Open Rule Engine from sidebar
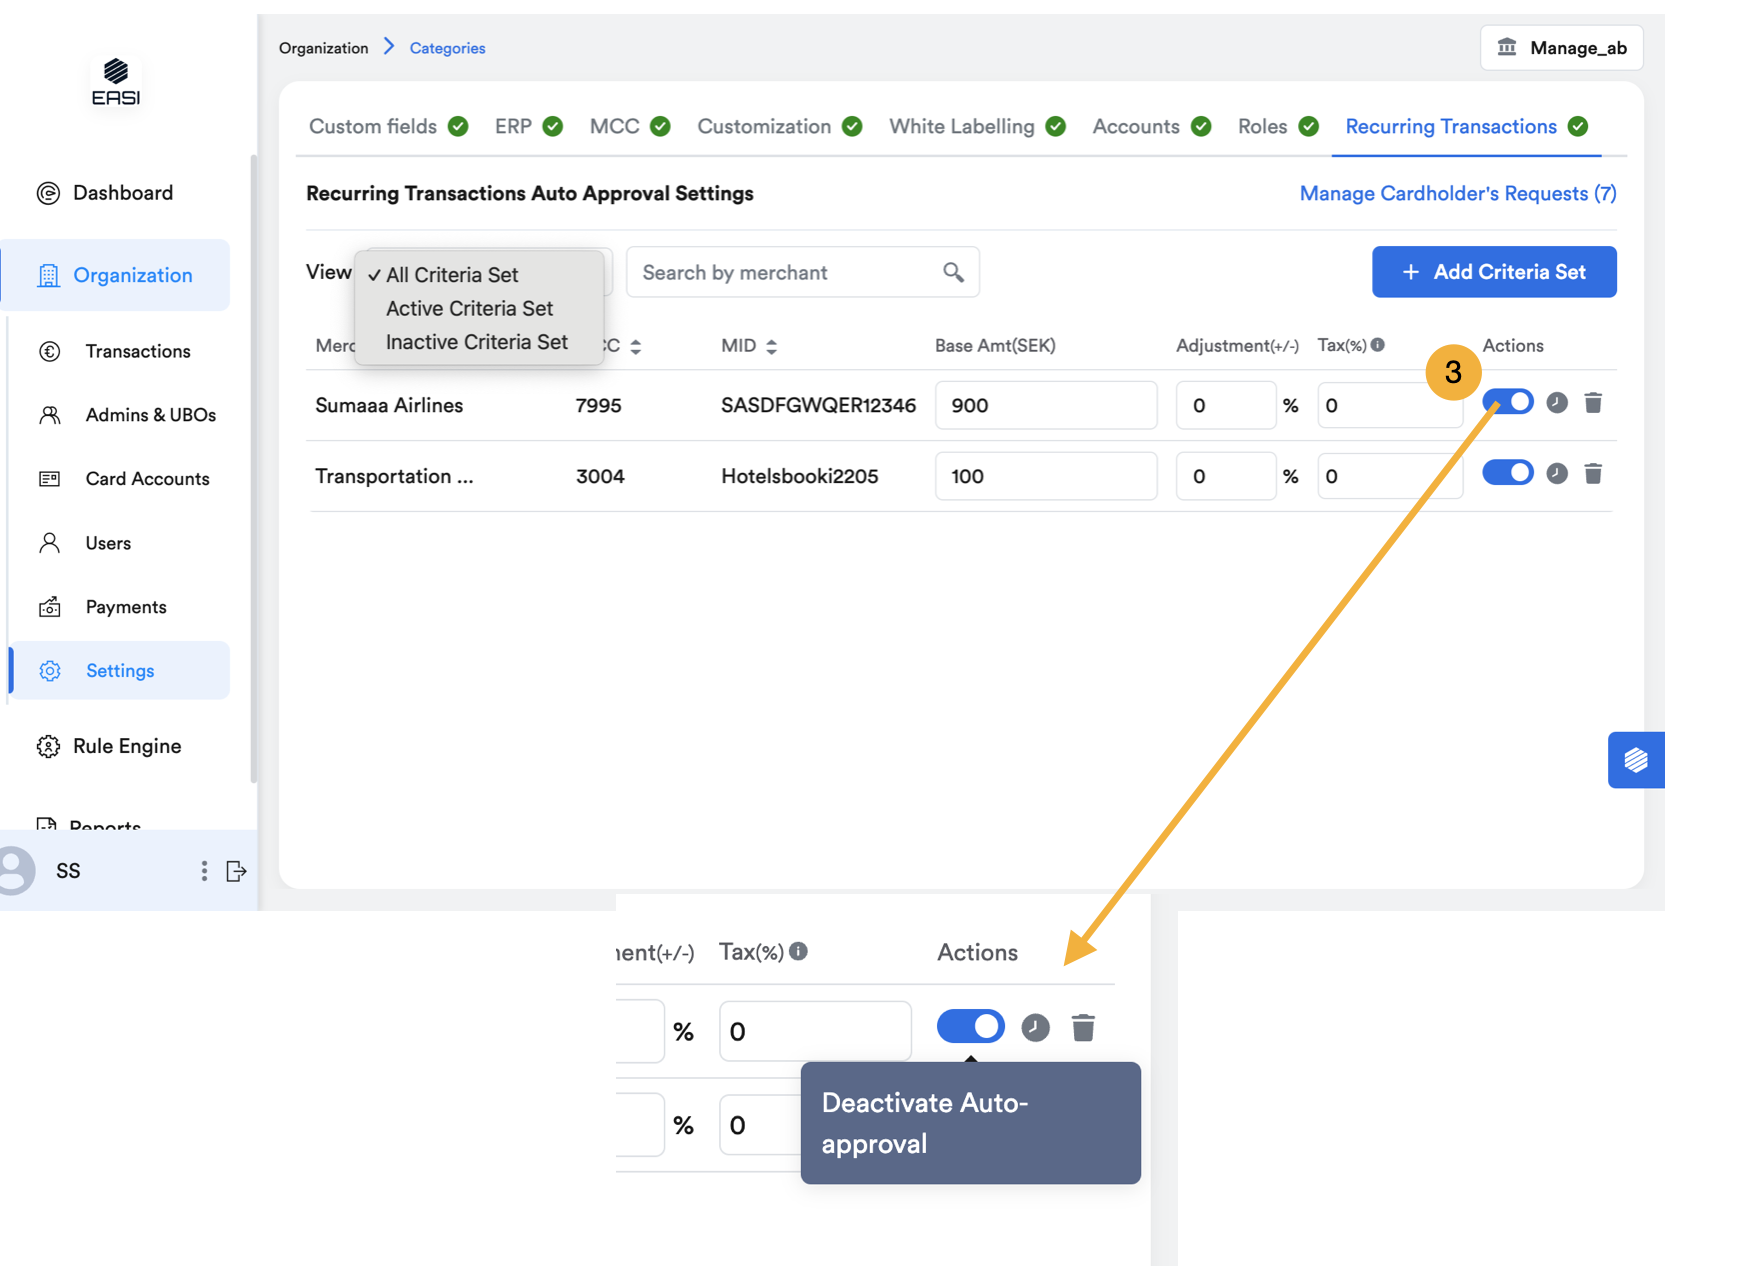The image size is (1742, 1266). click(x=126, y=746)
